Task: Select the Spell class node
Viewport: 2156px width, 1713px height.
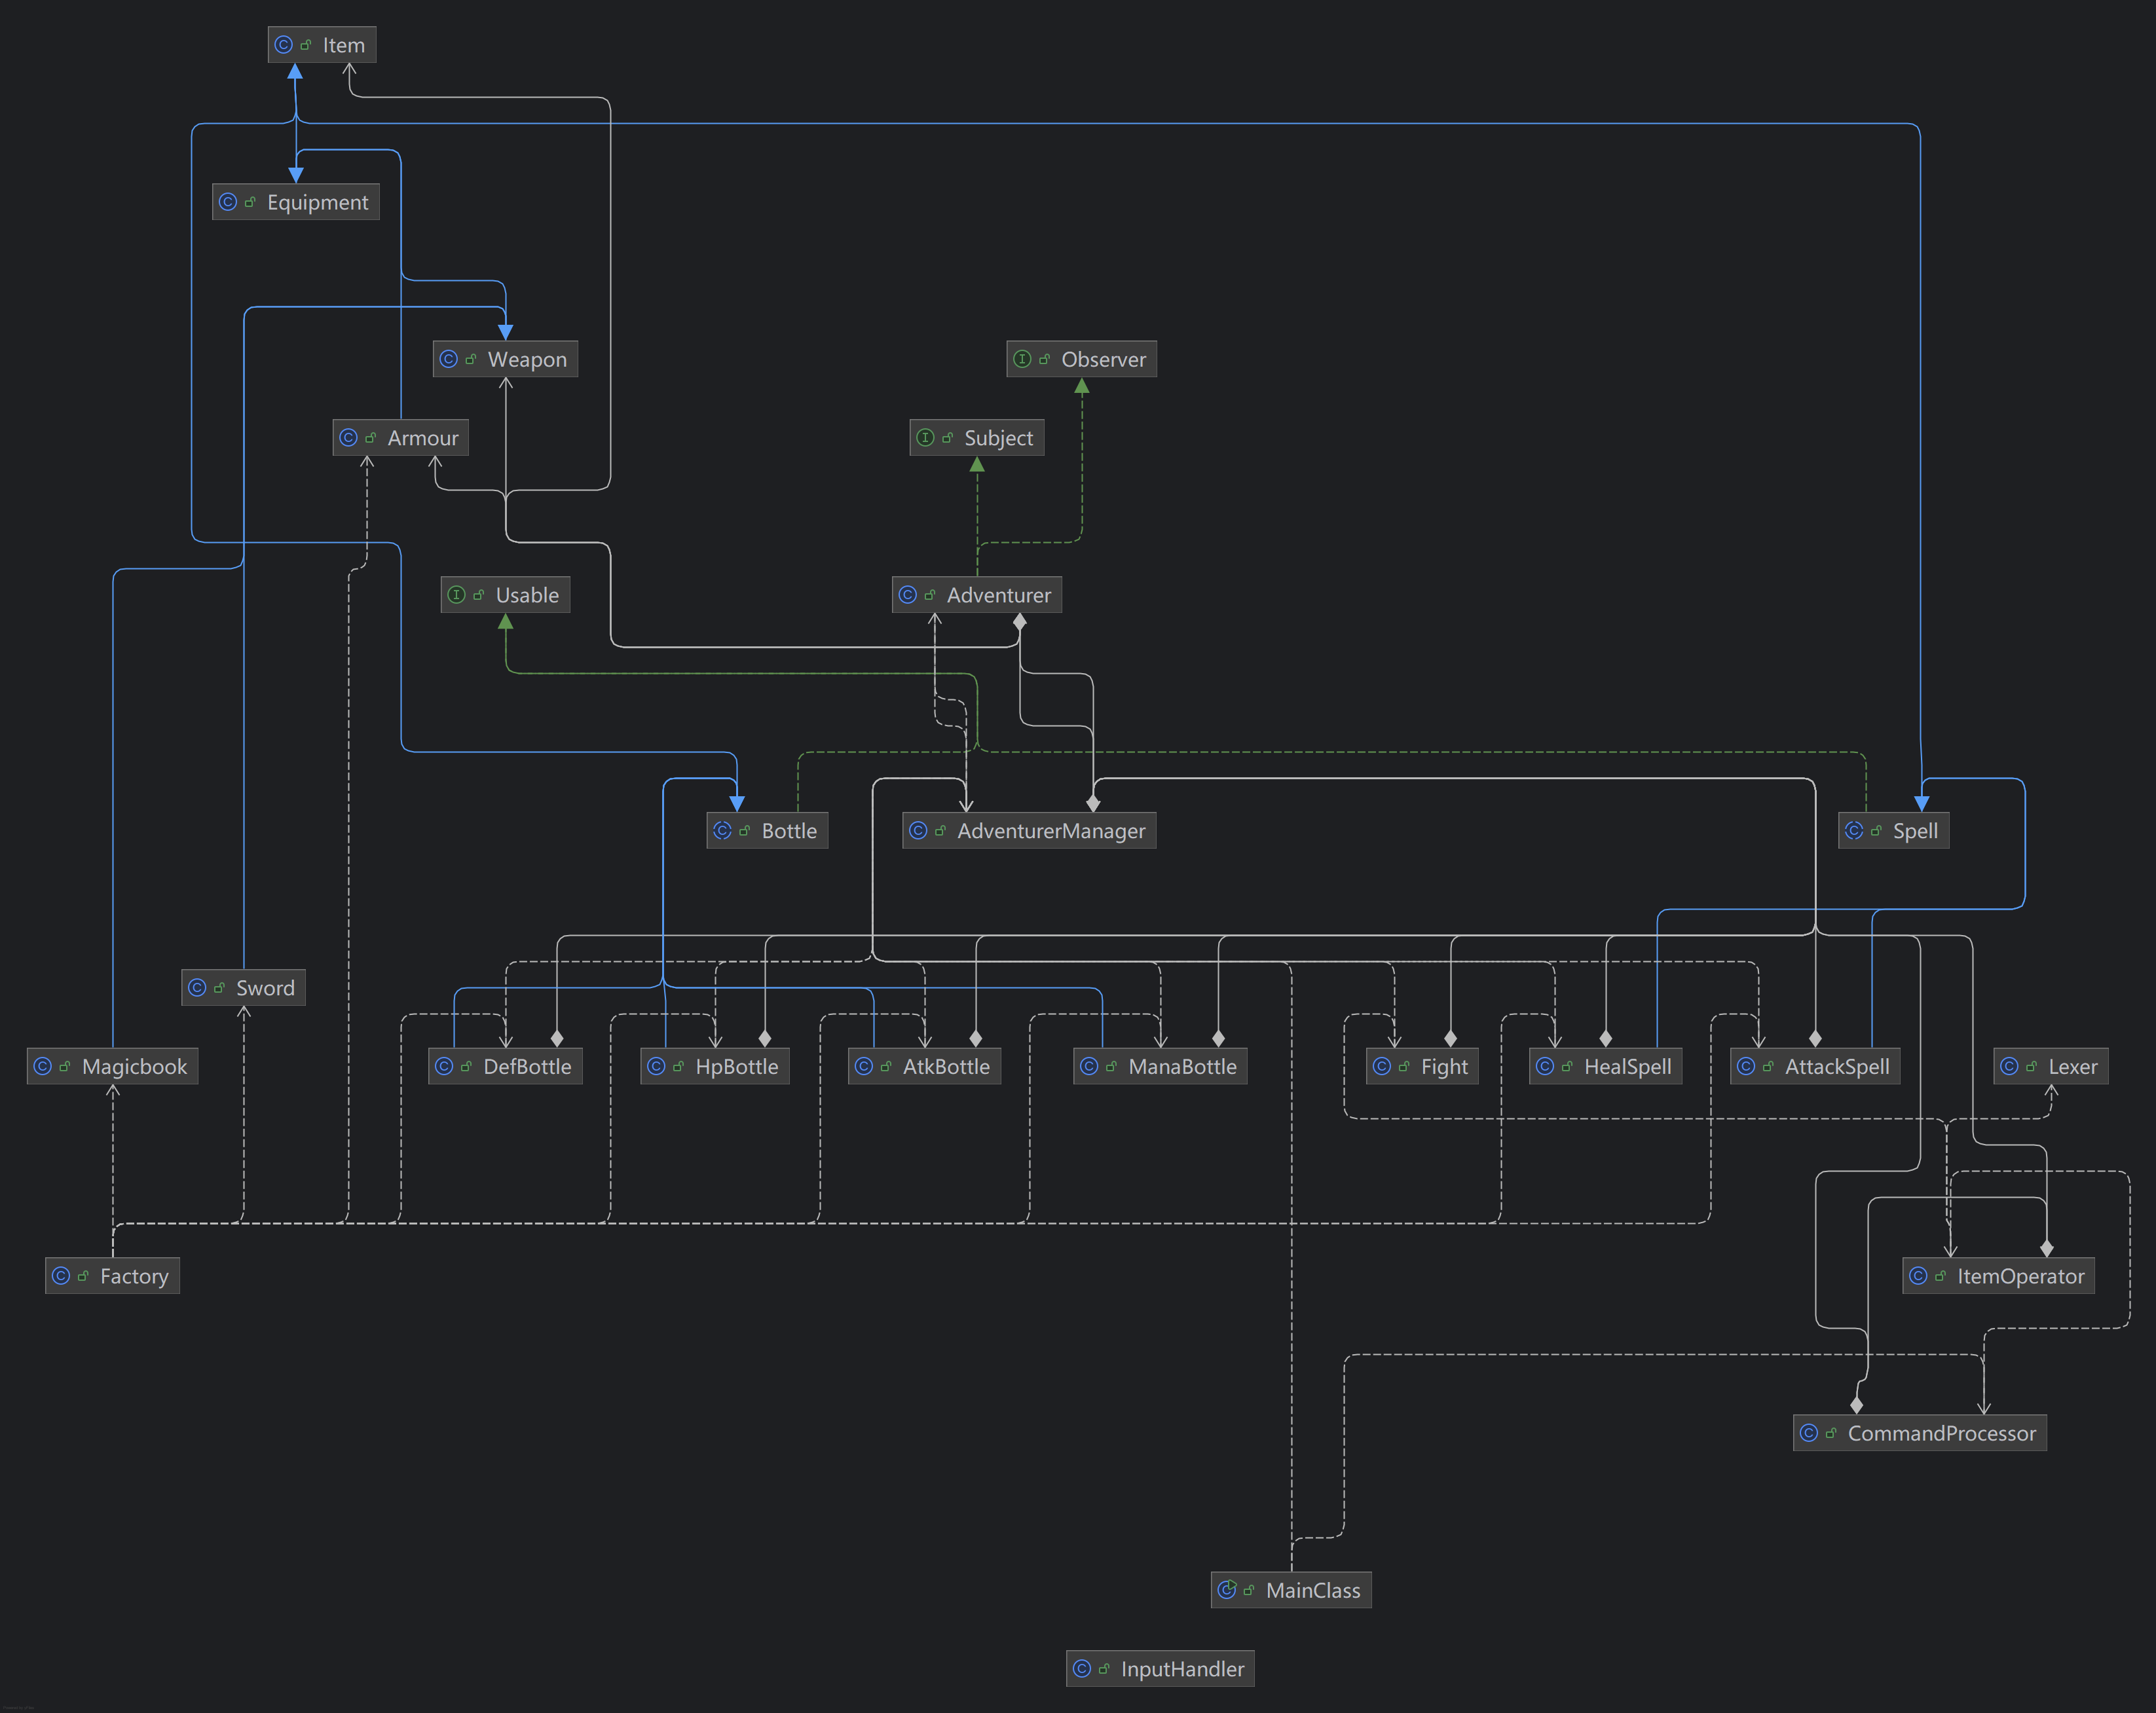Action: [1893, 831]
